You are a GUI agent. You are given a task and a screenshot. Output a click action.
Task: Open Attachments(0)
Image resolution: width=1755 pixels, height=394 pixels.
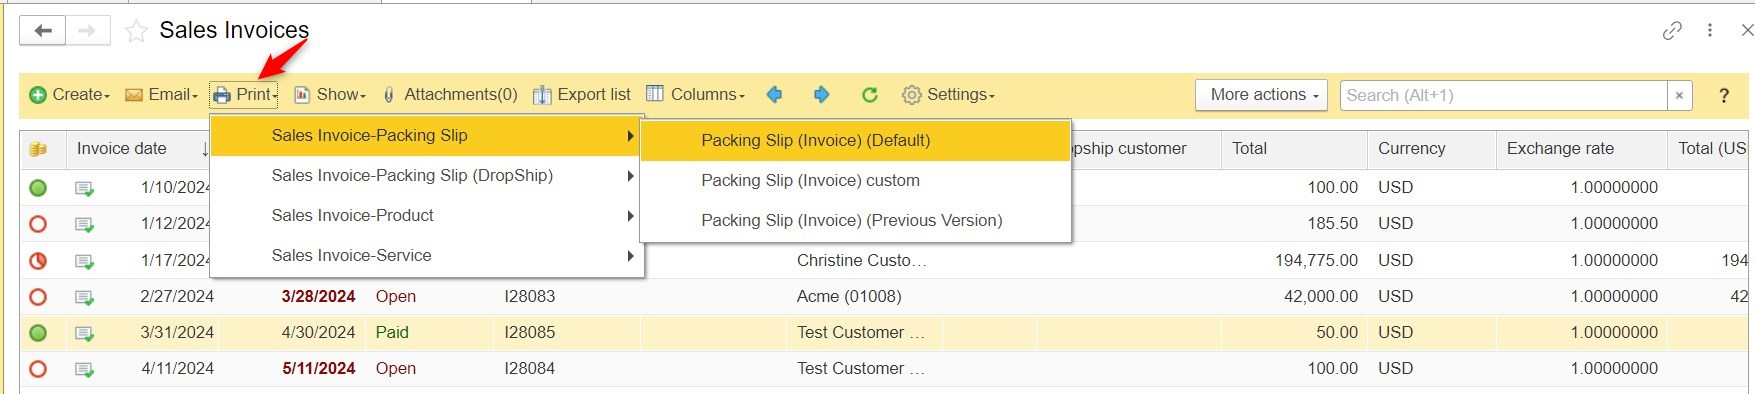(x=450, y=95)
